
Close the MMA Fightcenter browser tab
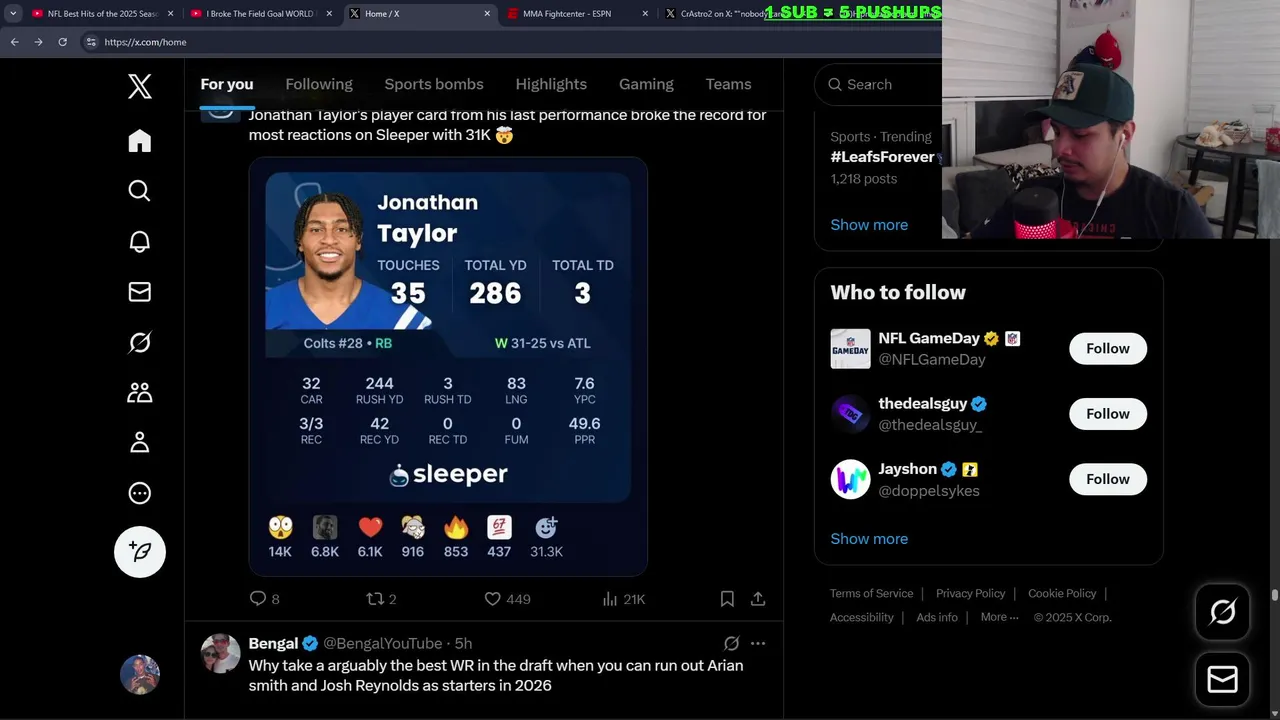pos(645,14)
